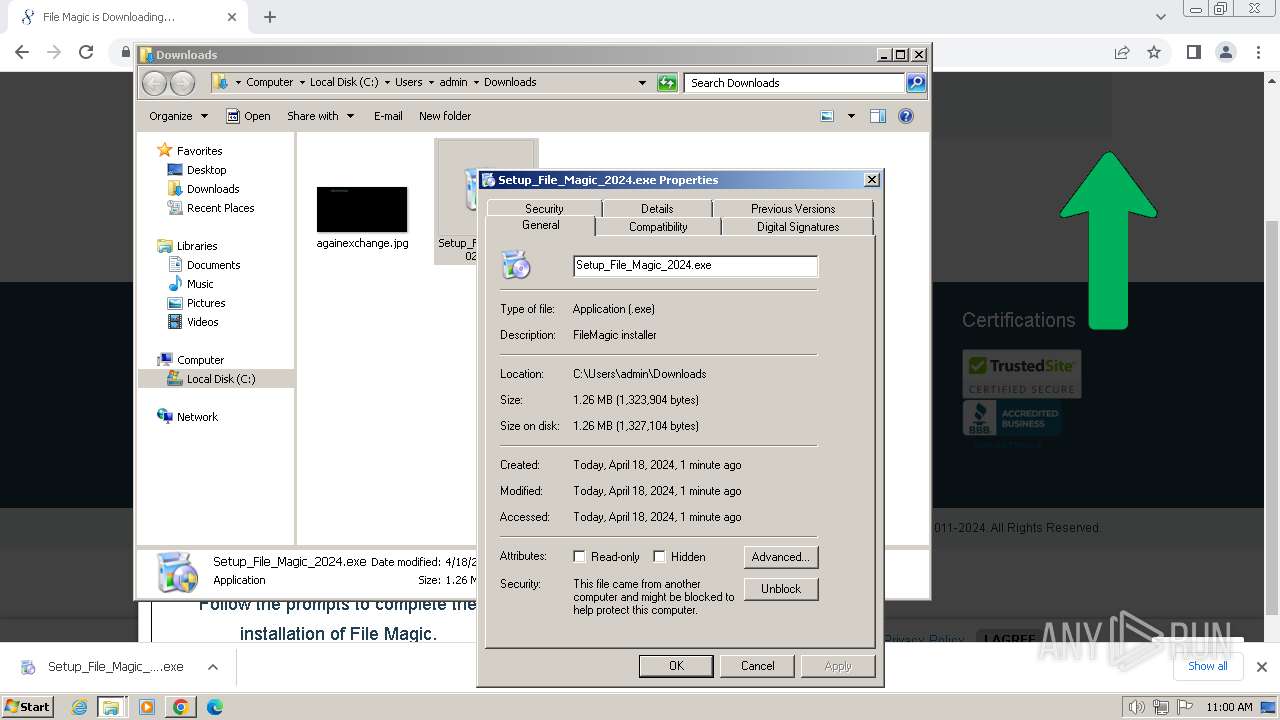Open the Chrome profile avatar
Viewport: 1280px width, 720px height.
[1225, 52]
